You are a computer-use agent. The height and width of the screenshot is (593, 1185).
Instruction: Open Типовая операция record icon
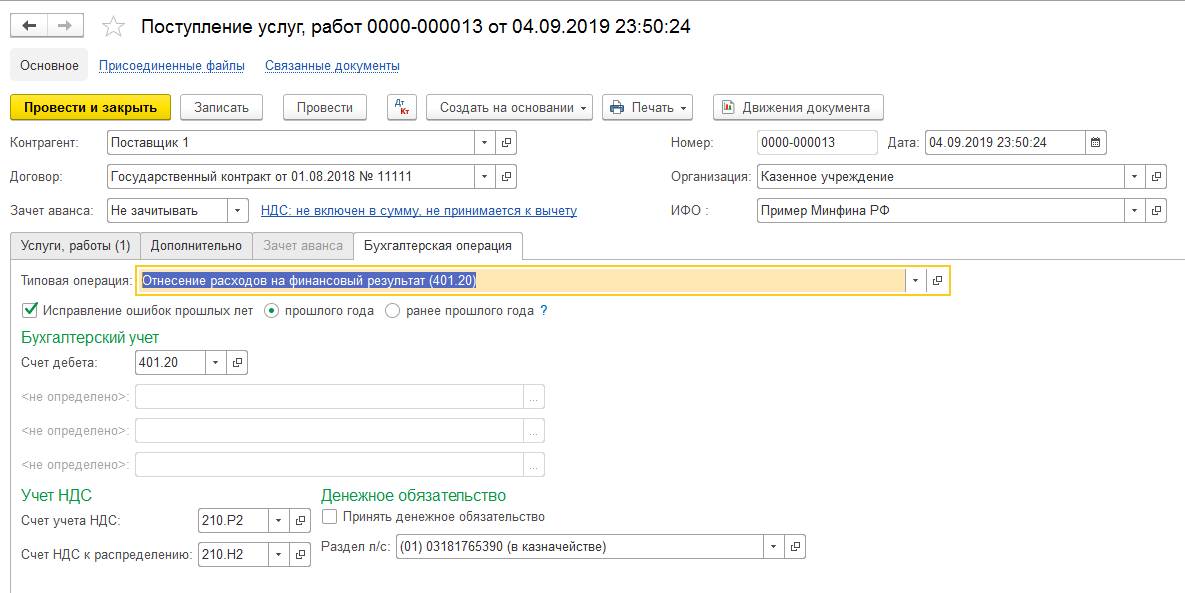(x=937, y=280)
